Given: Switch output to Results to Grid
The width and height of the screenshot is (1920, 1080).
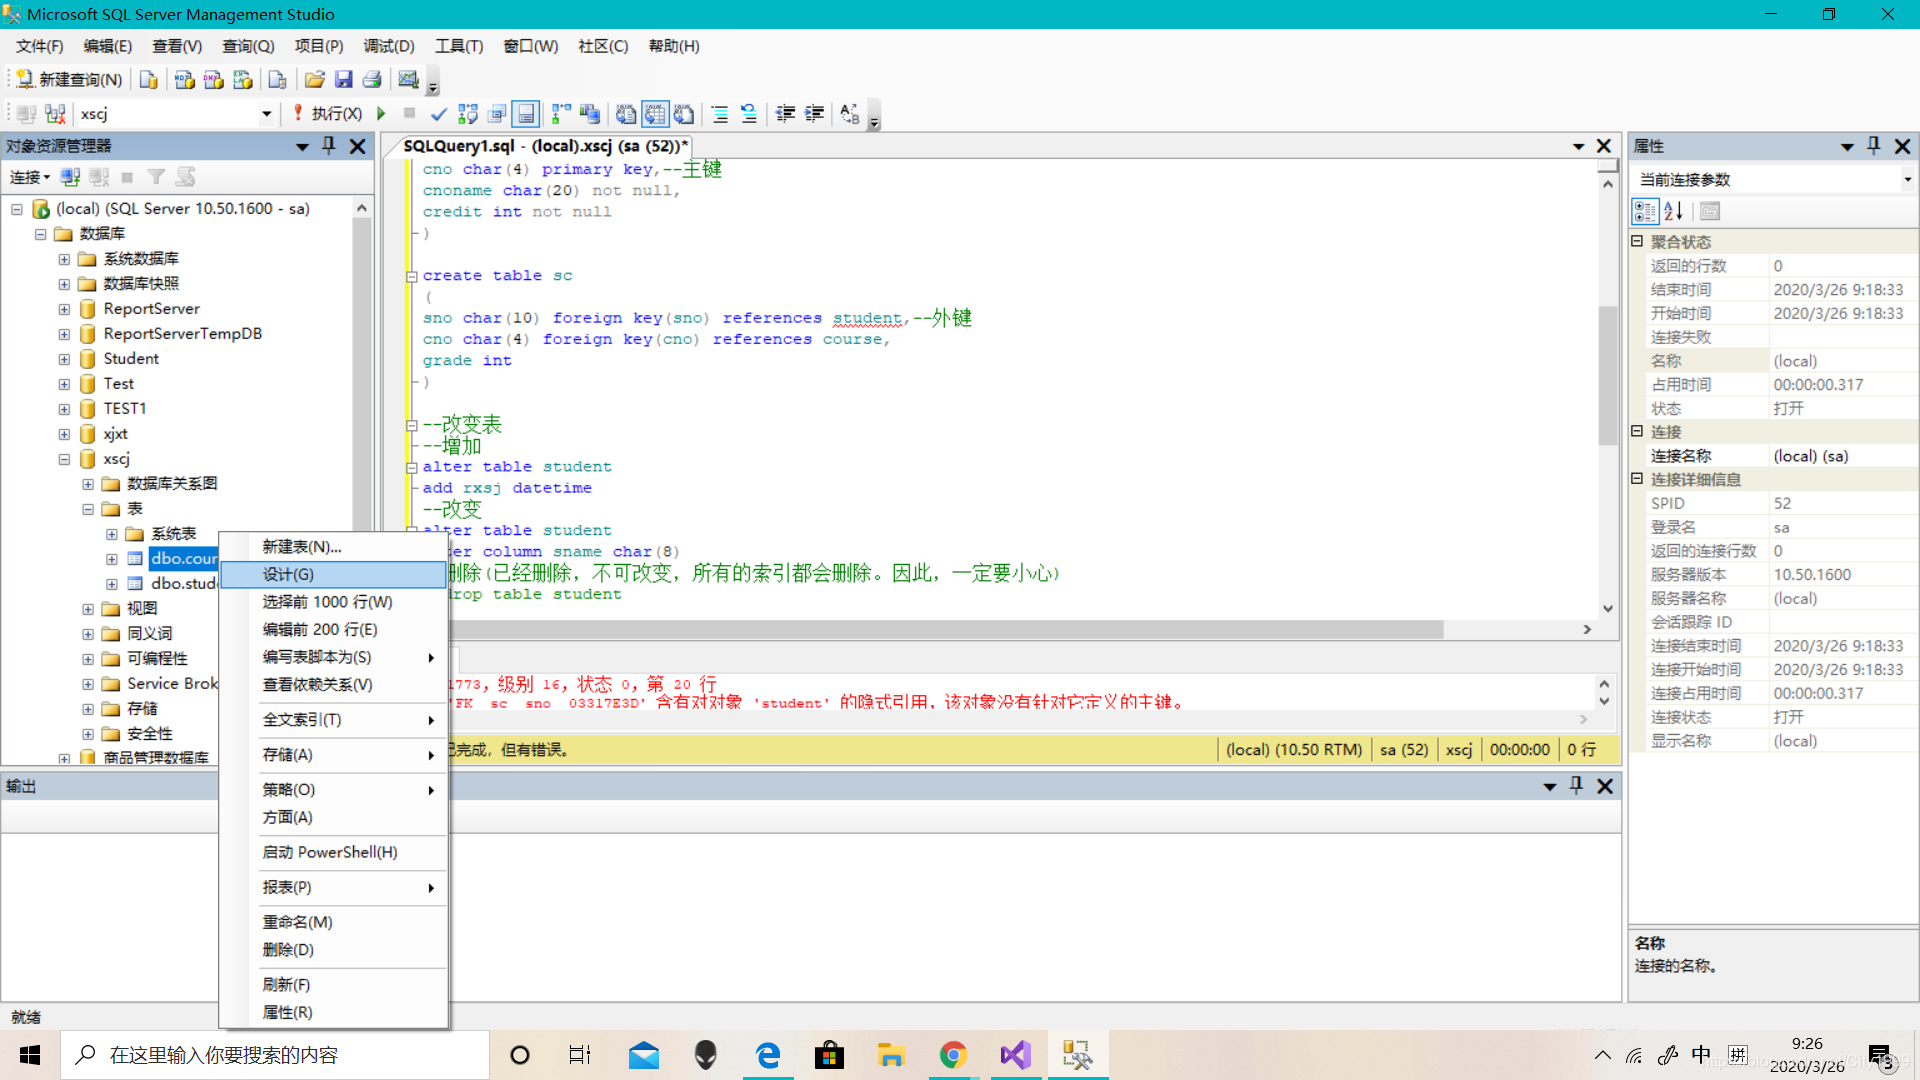Looking at the screenshot, I should pos(655,114).
